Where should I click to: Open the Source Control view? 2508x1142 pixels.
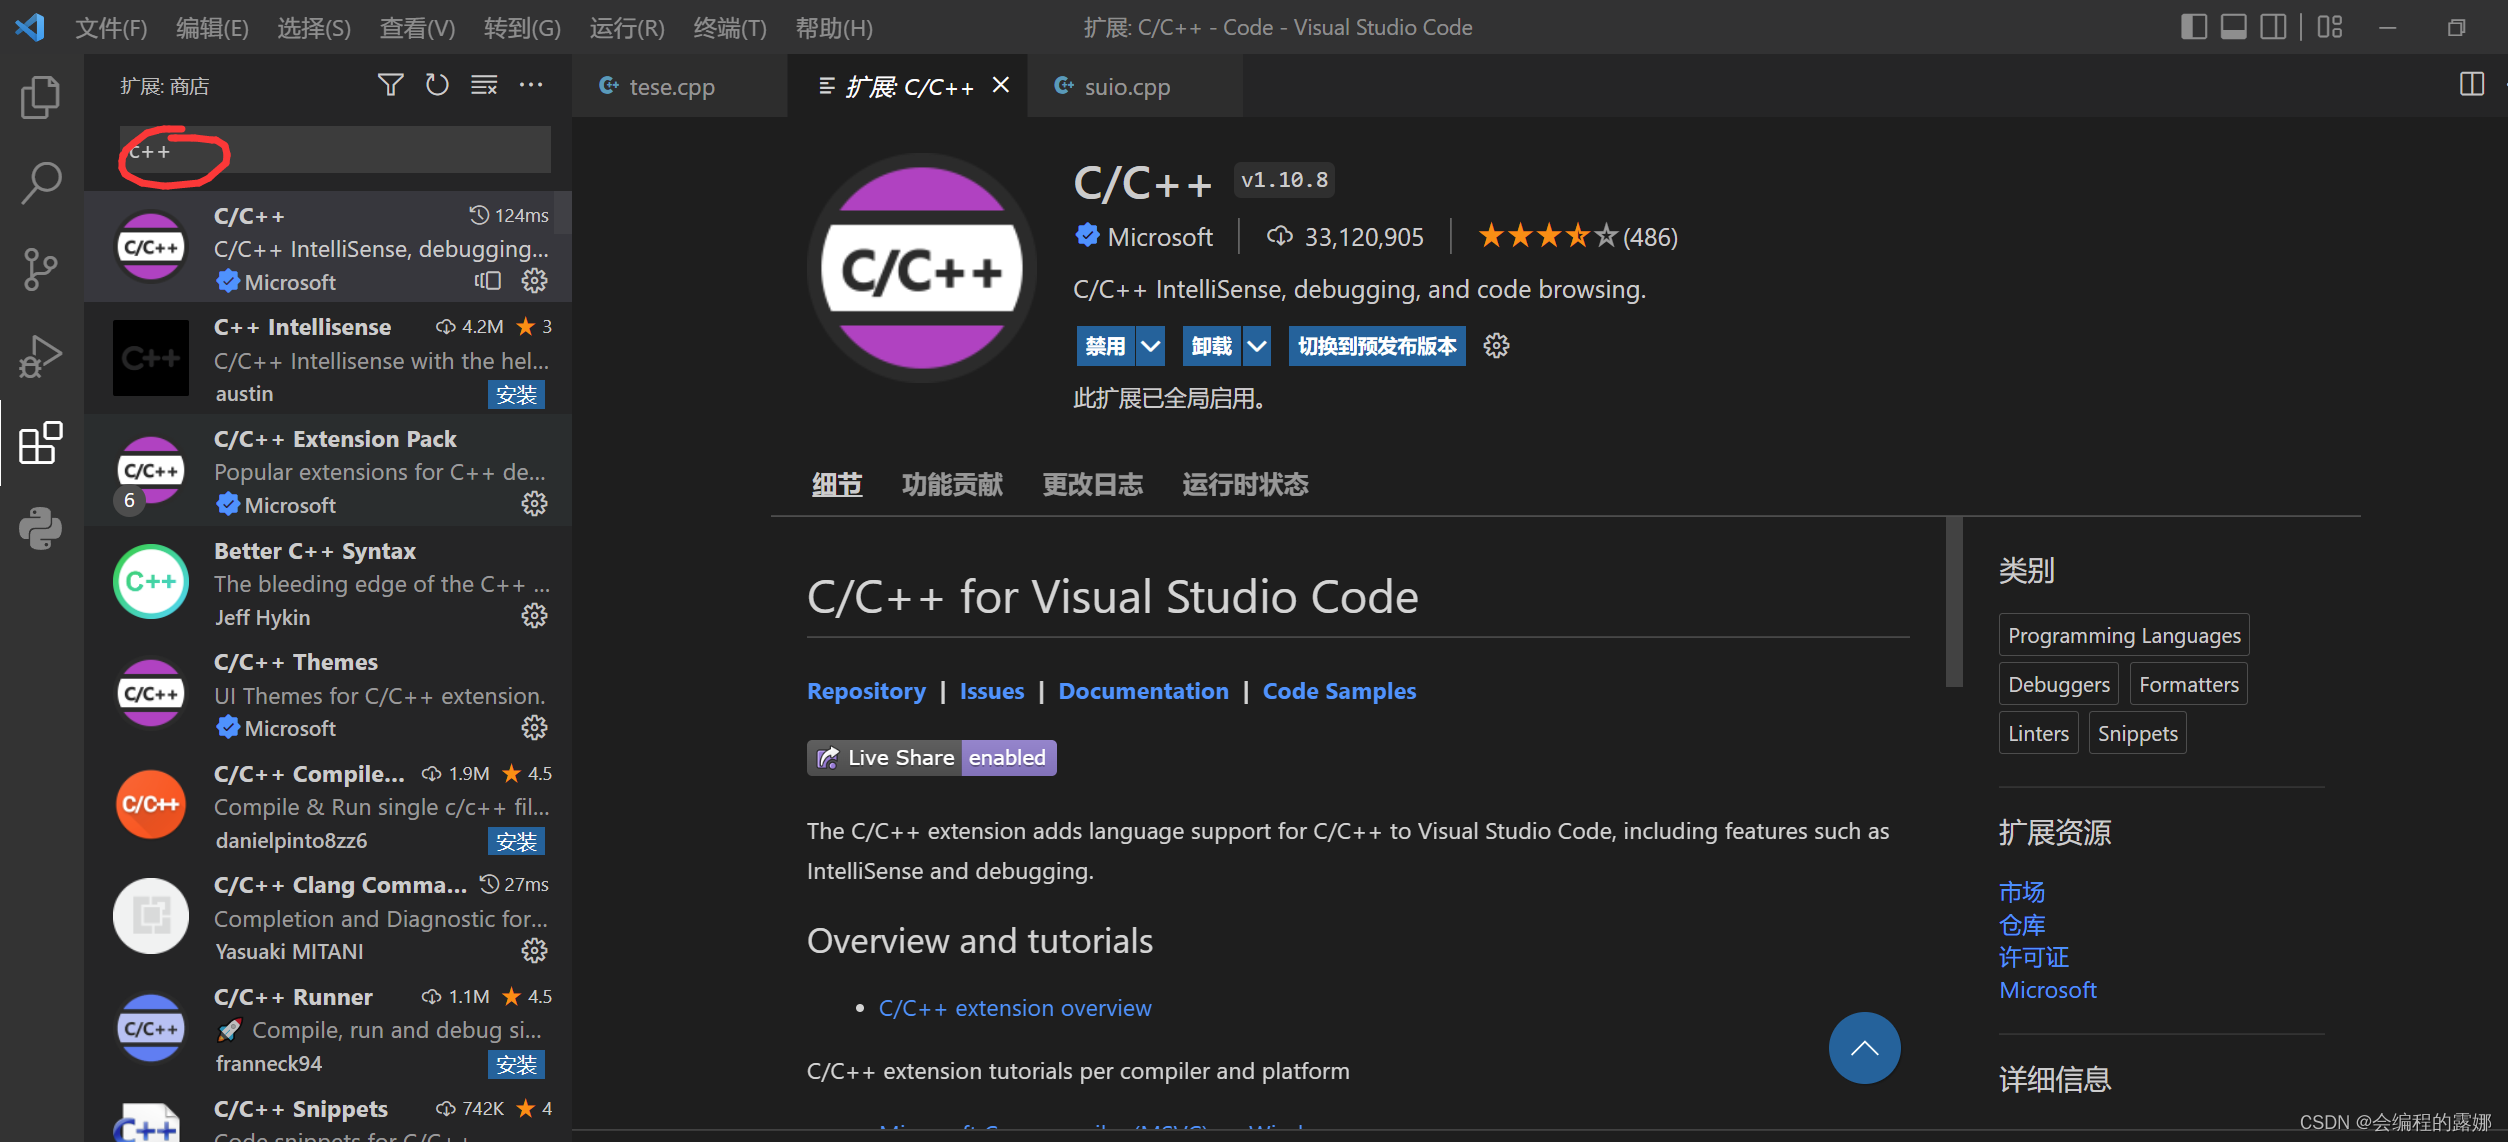[40, 269]
